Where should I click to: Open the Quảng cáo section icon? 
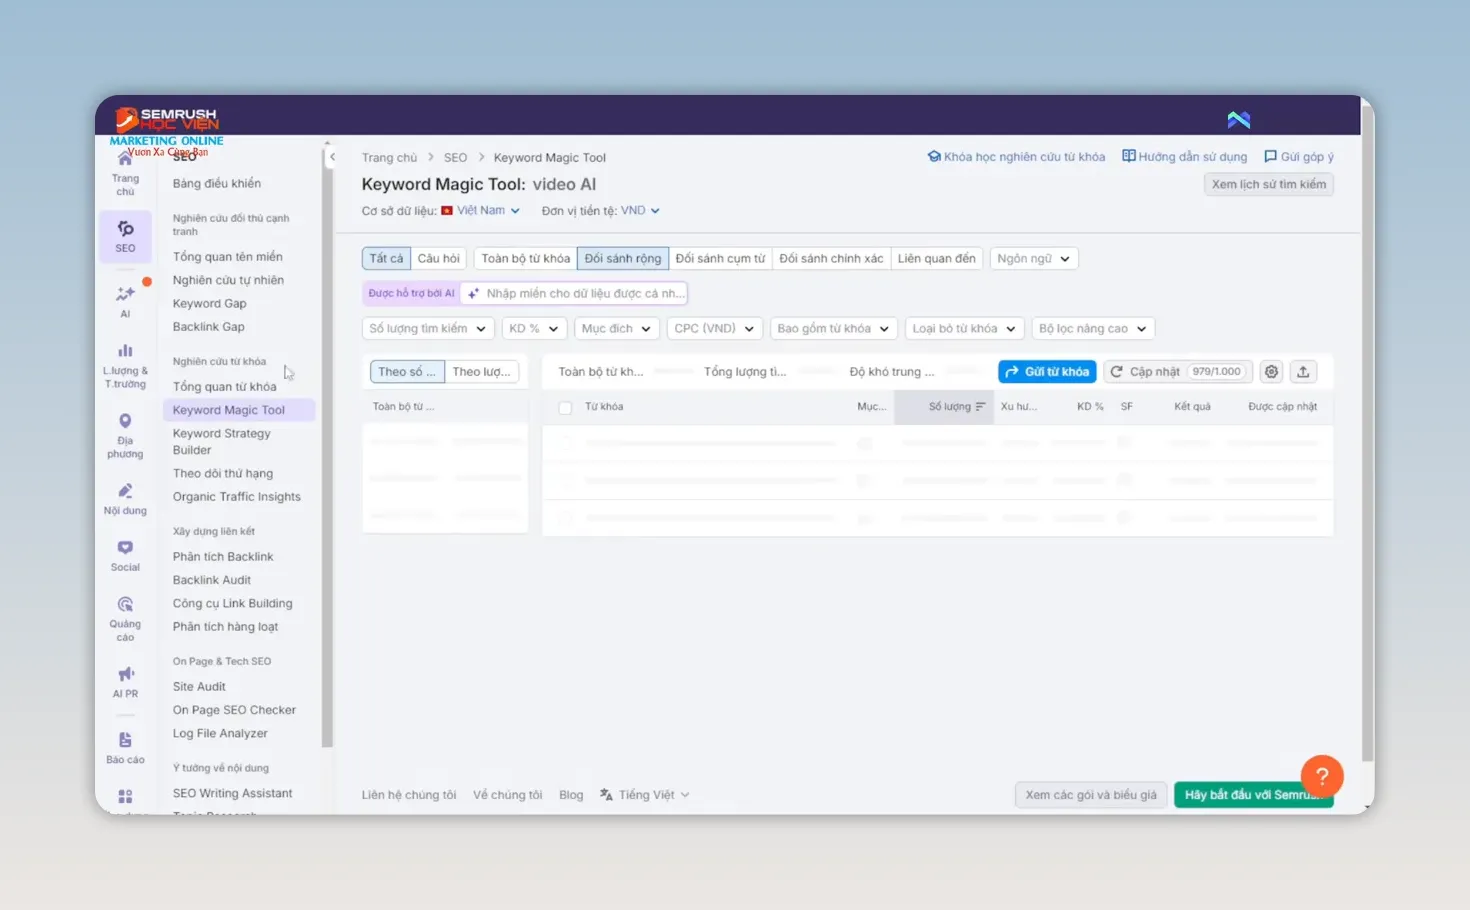(x=125, y=618)
